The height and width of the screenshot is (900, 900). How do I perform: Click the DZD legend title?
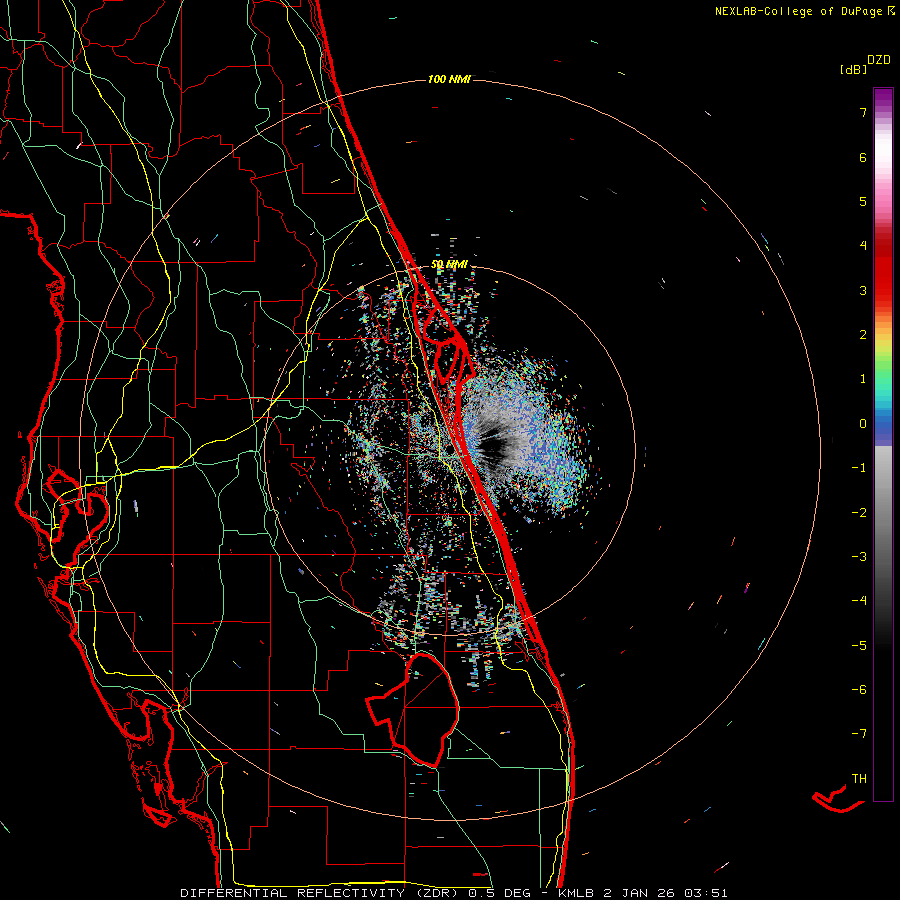(x=879, y=60)
